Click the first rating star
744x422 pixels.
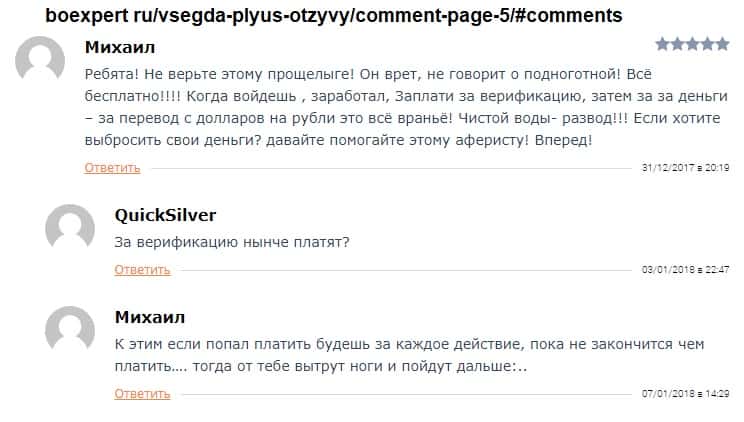click(x=663, y=44)
